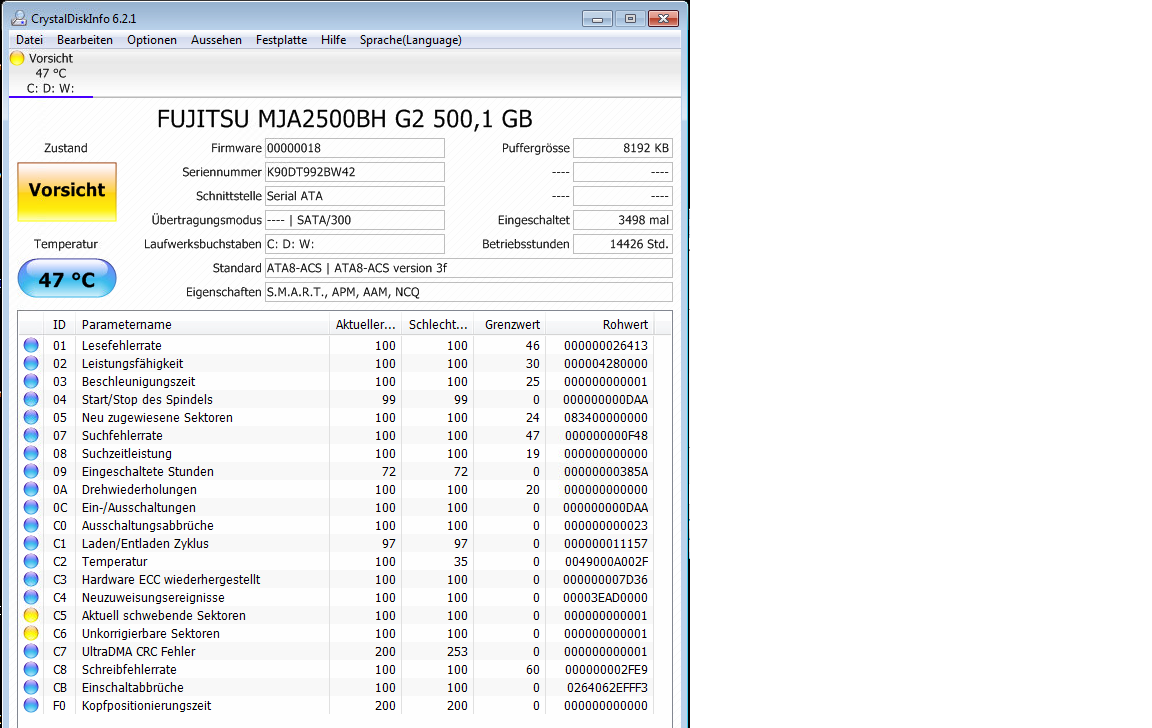Click the CrystalDiskInfo title bar app icon

[19, 18]
